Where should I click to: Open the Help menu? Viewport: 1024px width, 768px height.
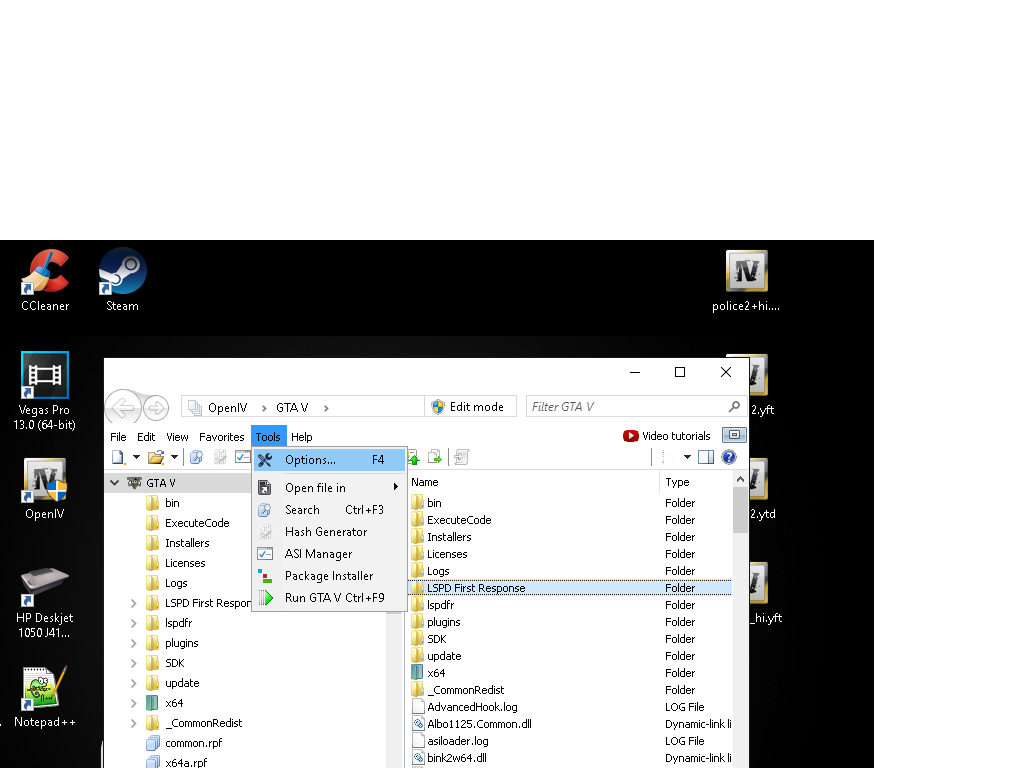point(302,437)
